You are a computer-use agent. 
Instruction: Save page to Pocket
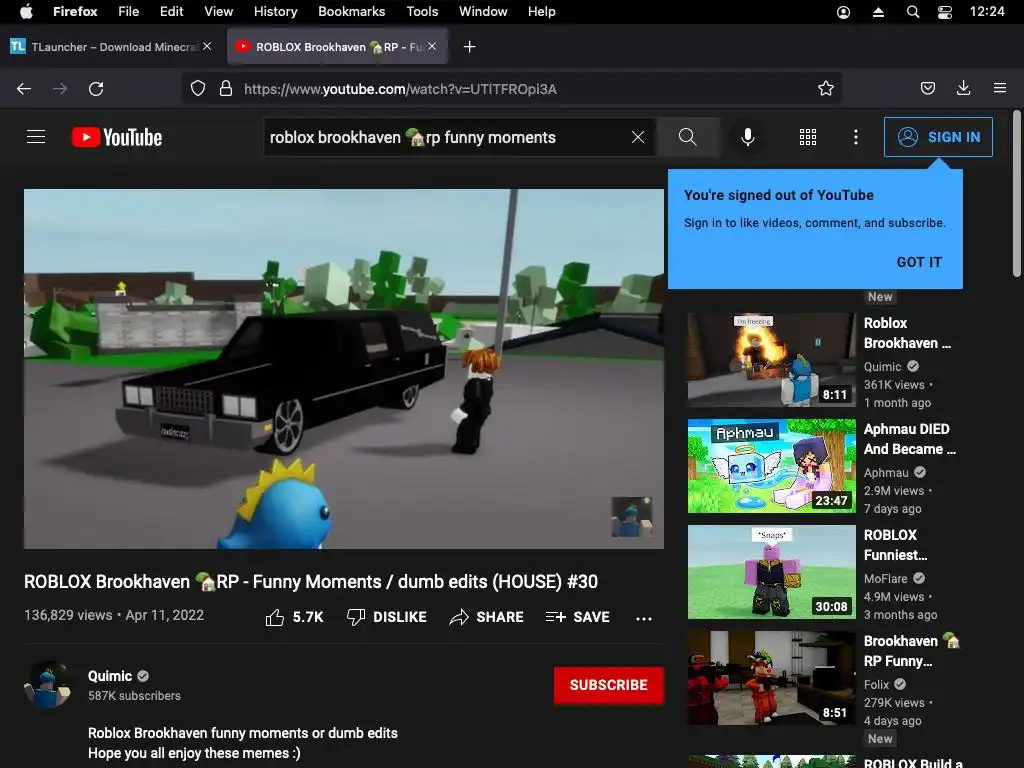point(927,89)
